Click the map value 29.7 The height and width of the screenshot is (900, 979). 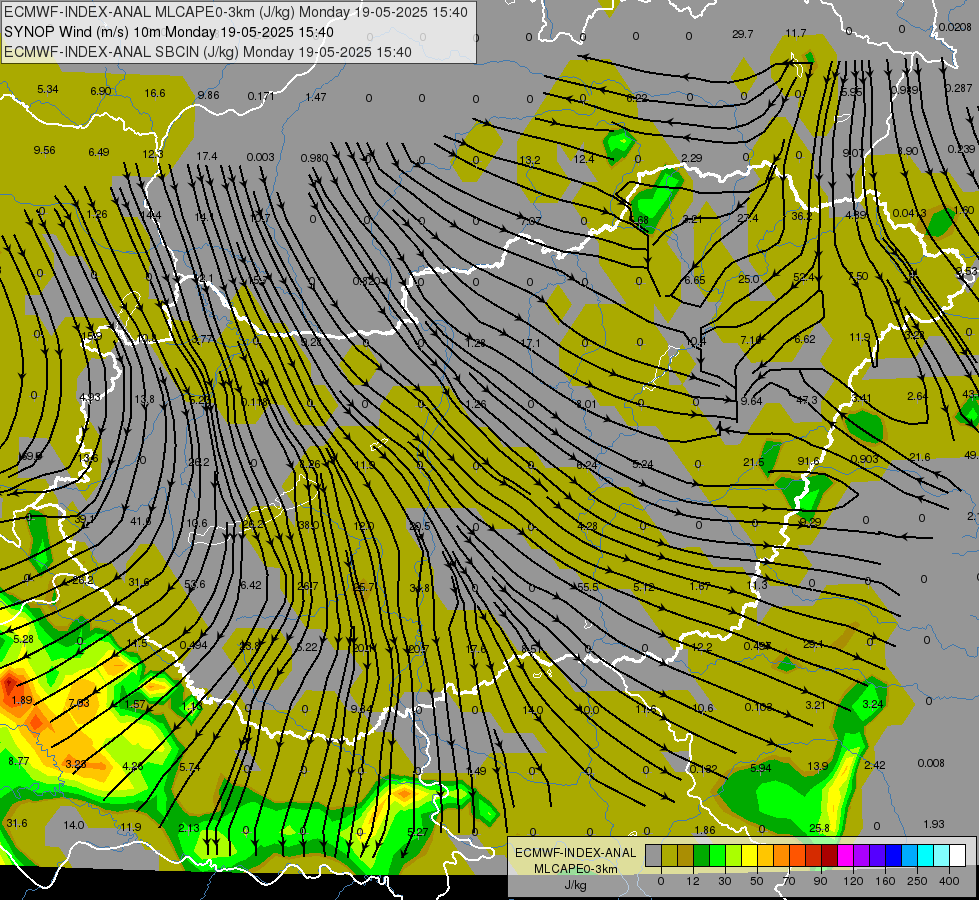[x=742, y=34]
